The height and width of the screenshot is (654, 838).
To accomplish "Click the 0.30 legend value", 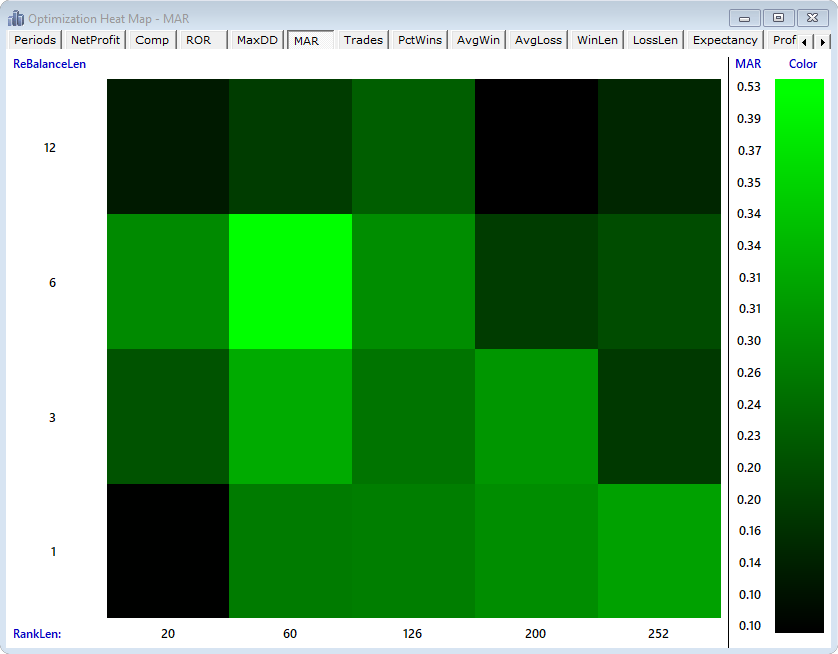I will [x=749, y=341].
